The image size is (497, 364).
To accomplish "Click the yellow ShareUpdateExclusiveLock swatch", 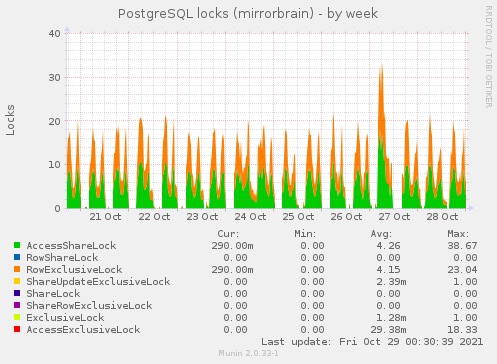I will pos(17,281).
